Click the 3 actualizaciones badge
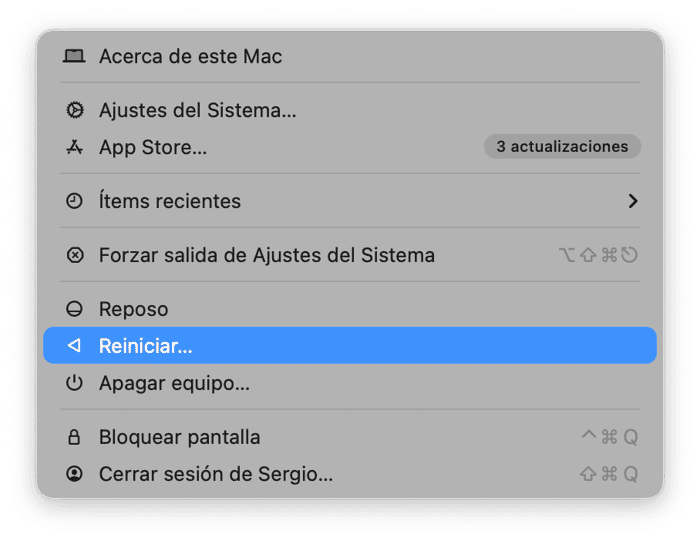 [562, 147]
